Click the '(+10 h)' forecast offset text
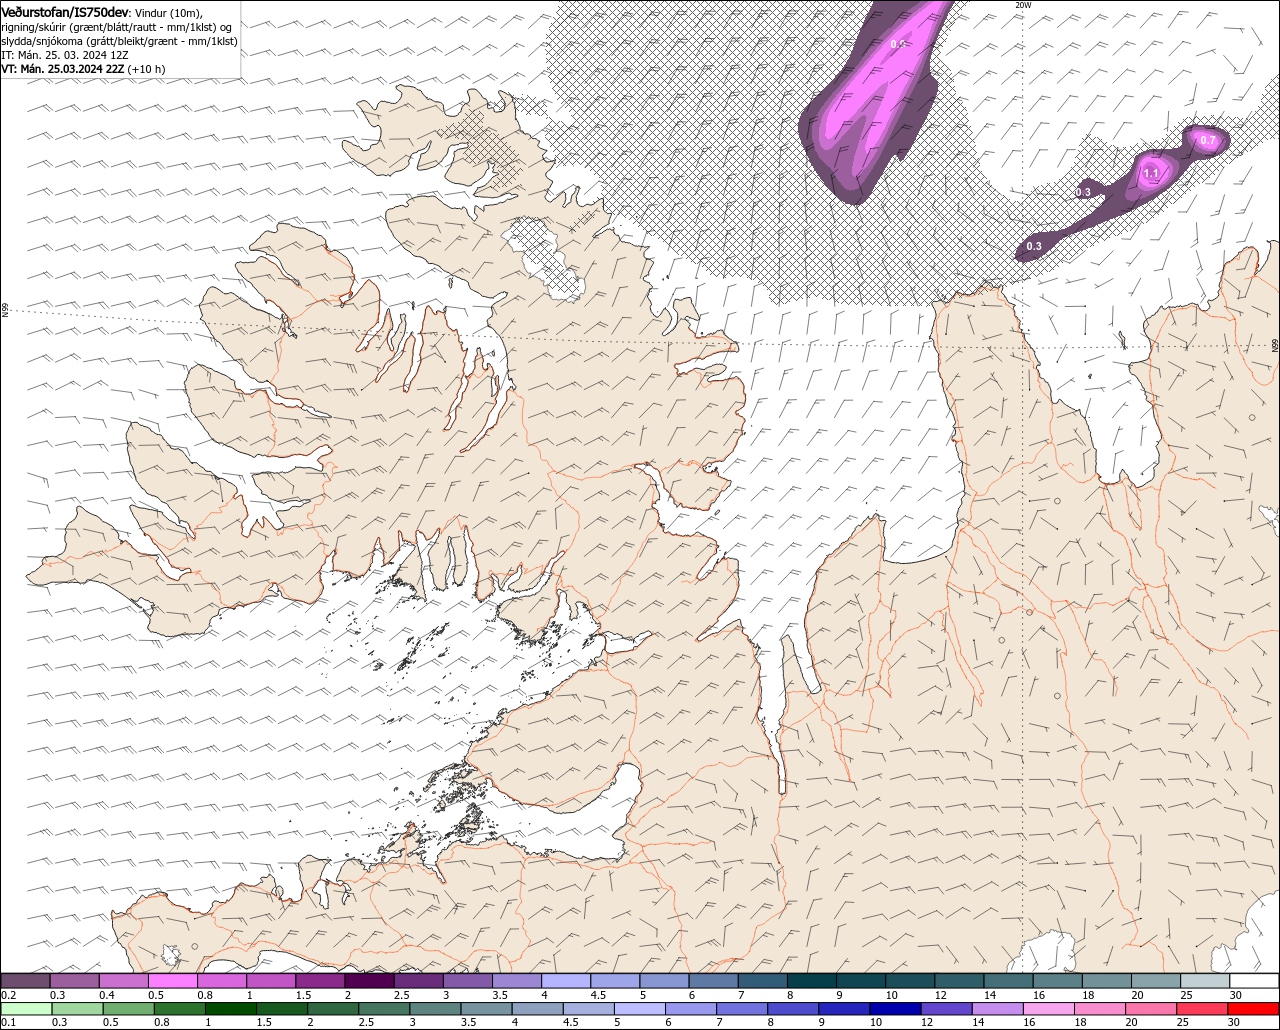1280x1030 pixels. pyautogui.click(x=146, y=69)
